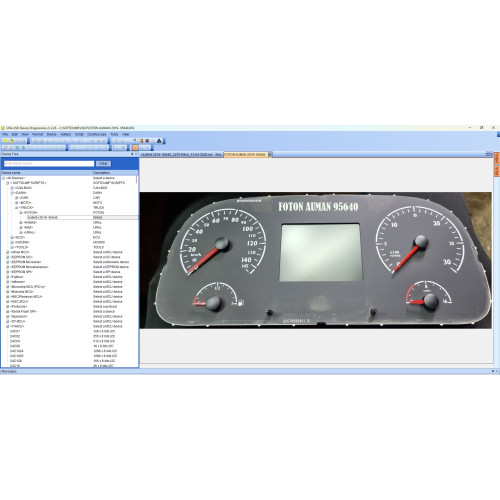Click the green arrows icon in second toolbar

point(17,147)
